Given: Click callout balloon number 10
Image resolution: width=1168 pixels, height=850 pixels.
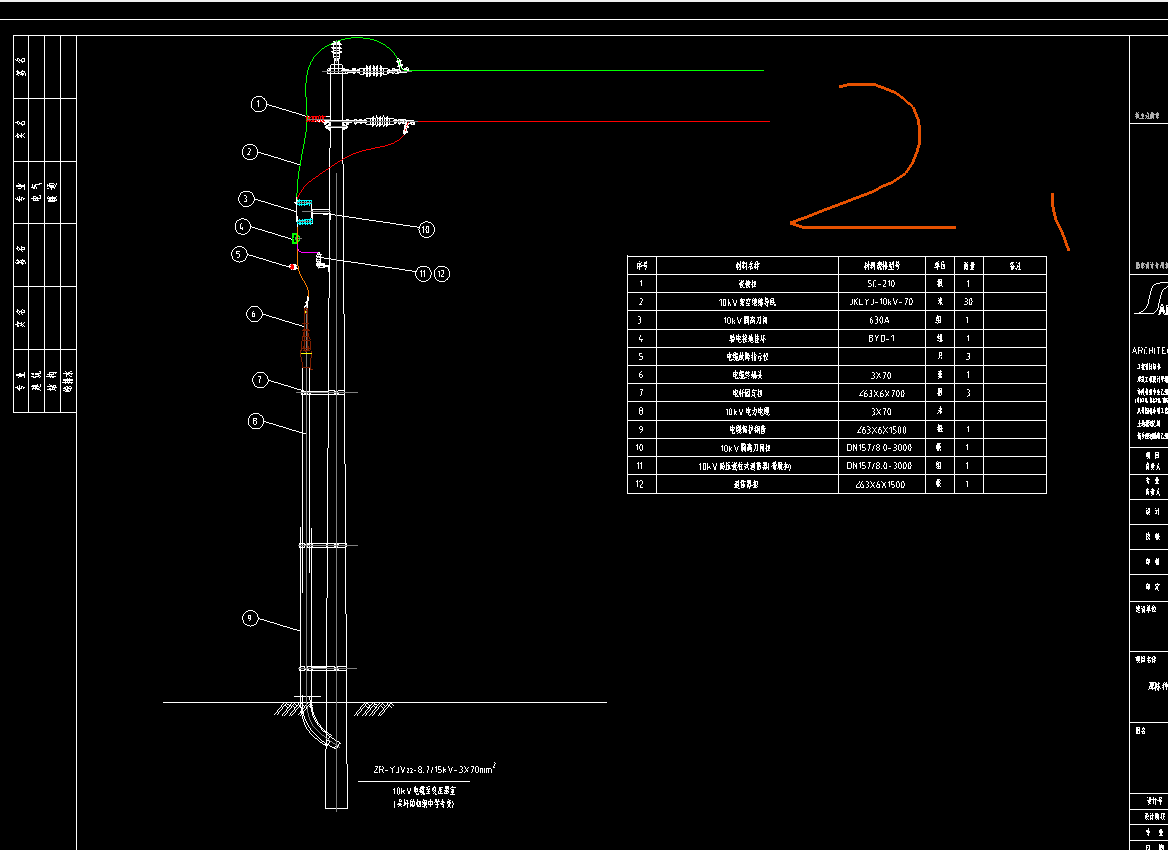Looking at the screenshot, I should pyautogui.click(x=426, y=229).
